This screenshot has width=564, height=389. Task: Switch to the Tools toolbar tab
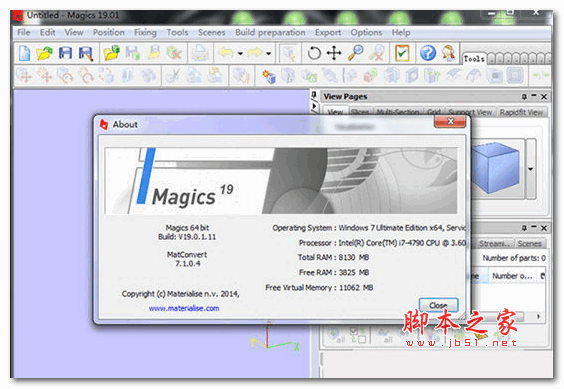[473, 58]
